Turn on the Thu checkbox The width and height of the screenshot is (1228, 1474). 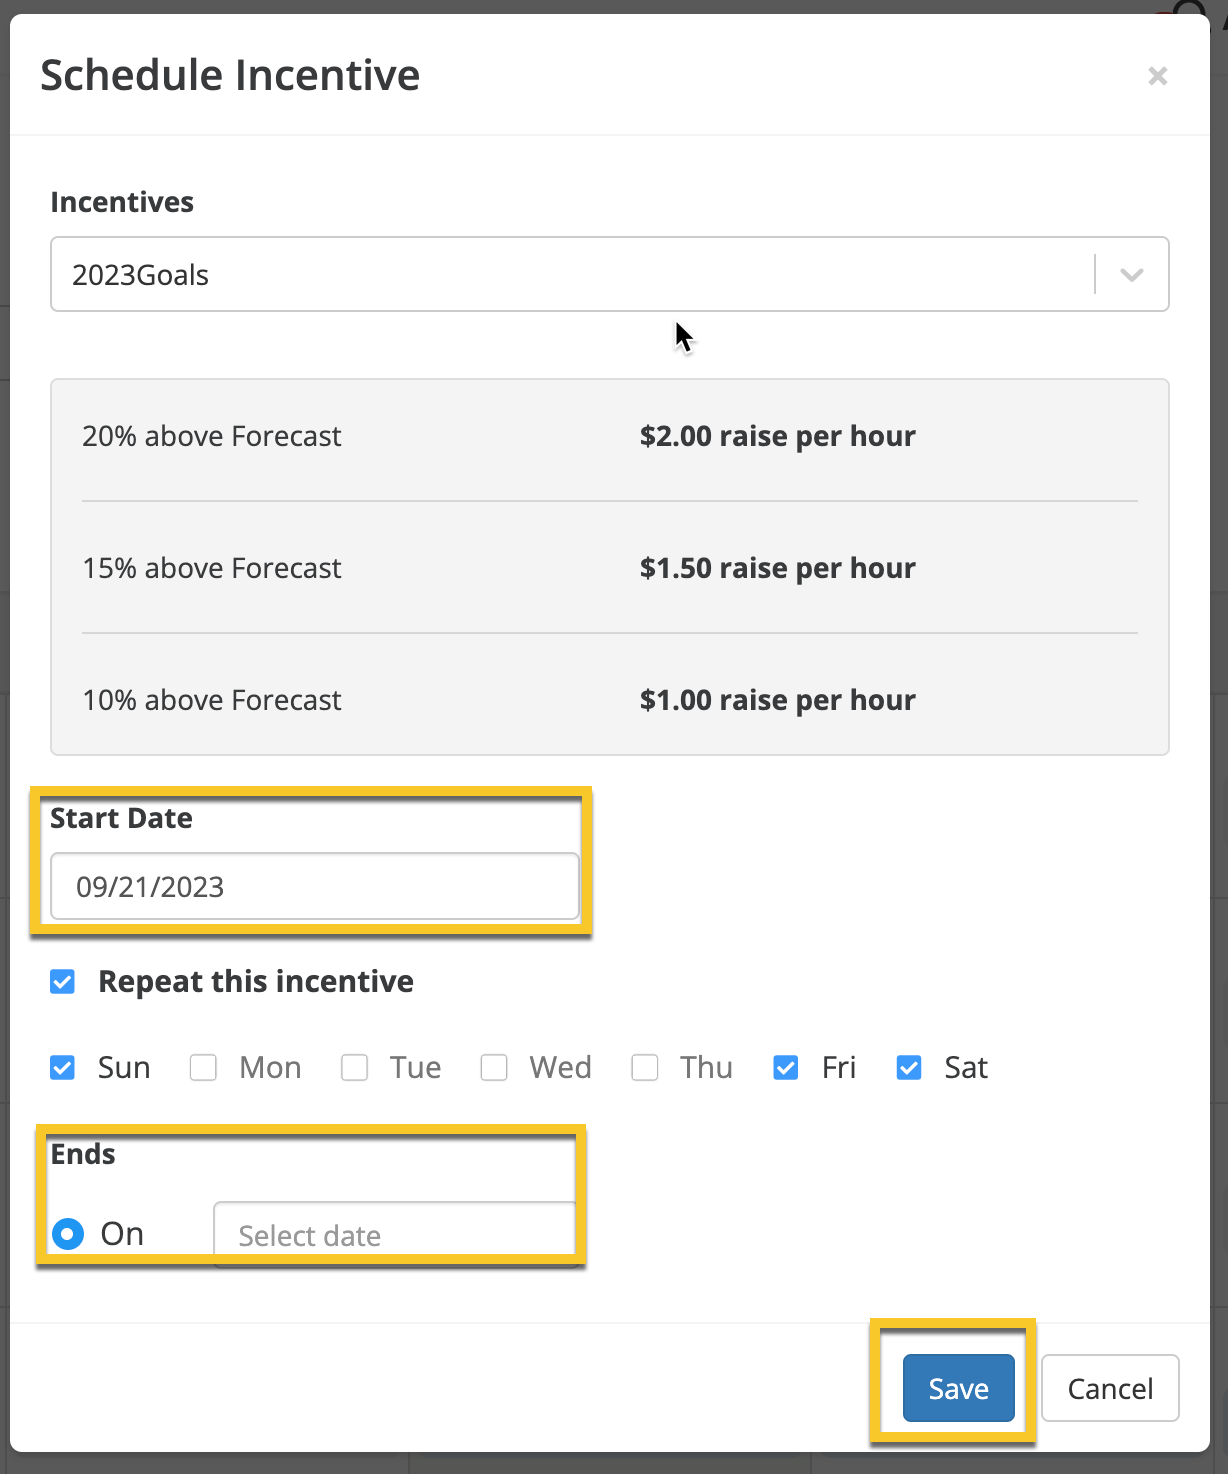point(645,1068)
